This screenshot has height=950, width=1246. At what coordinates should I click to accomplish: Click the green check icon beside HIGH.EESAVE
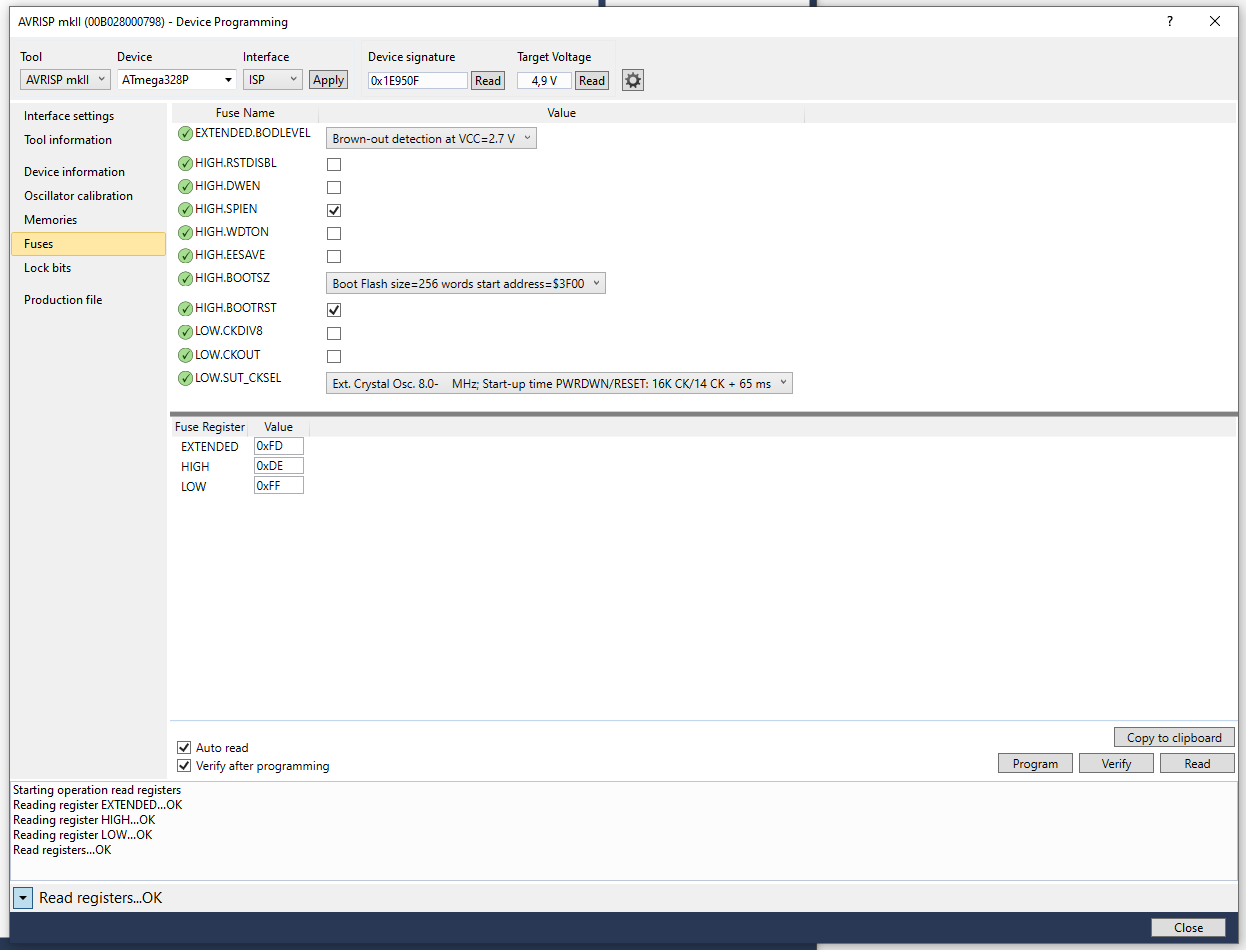[x=185, y=256]
